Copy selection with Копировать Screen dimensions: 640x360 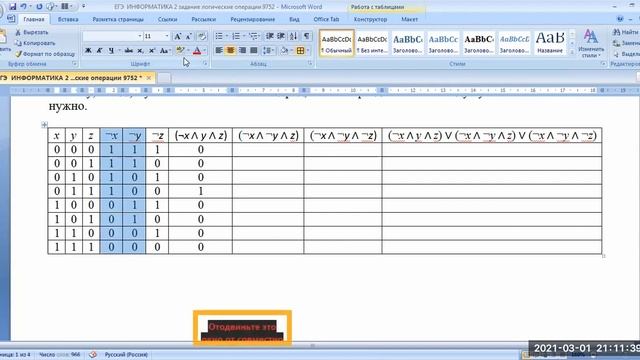click(x=35, y=43)
